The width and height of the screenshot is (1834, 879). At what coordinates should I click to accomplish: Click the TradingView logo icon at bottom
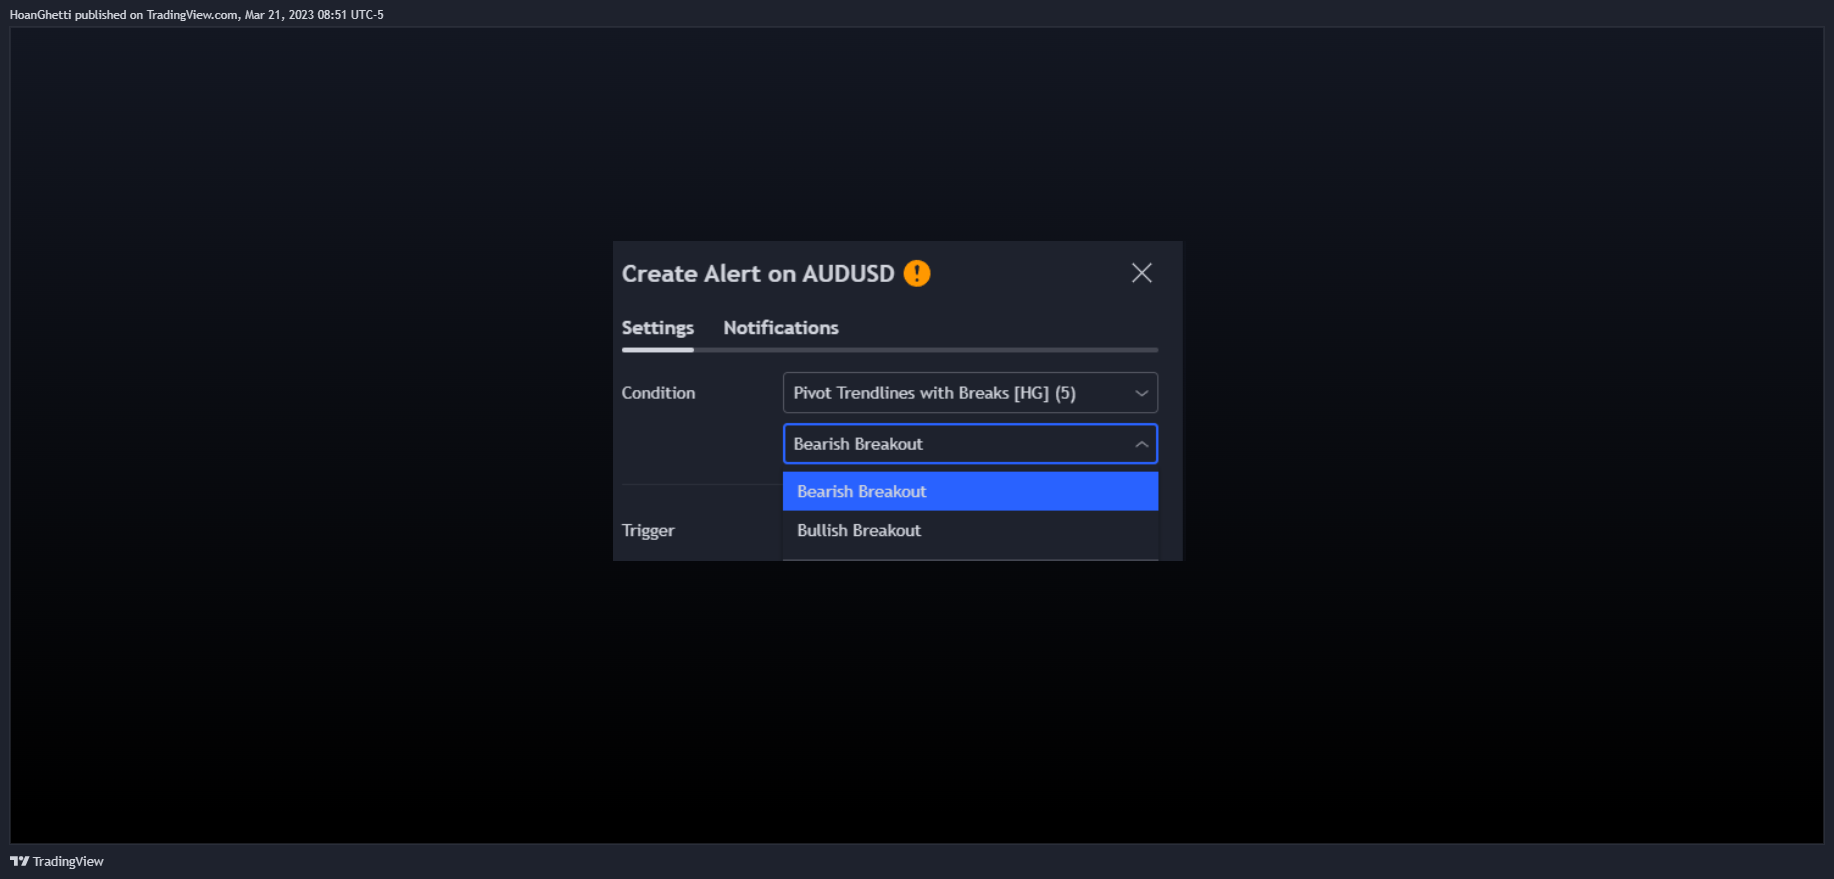(19, 861)
